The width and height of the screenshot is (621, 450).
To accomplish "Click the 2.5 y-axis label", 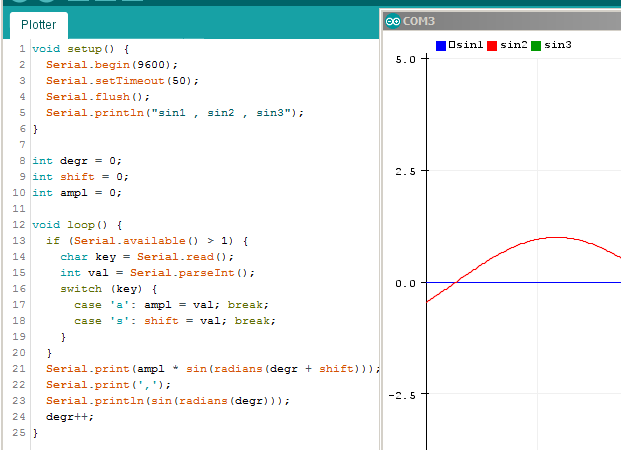I will (x=406, y=171).
